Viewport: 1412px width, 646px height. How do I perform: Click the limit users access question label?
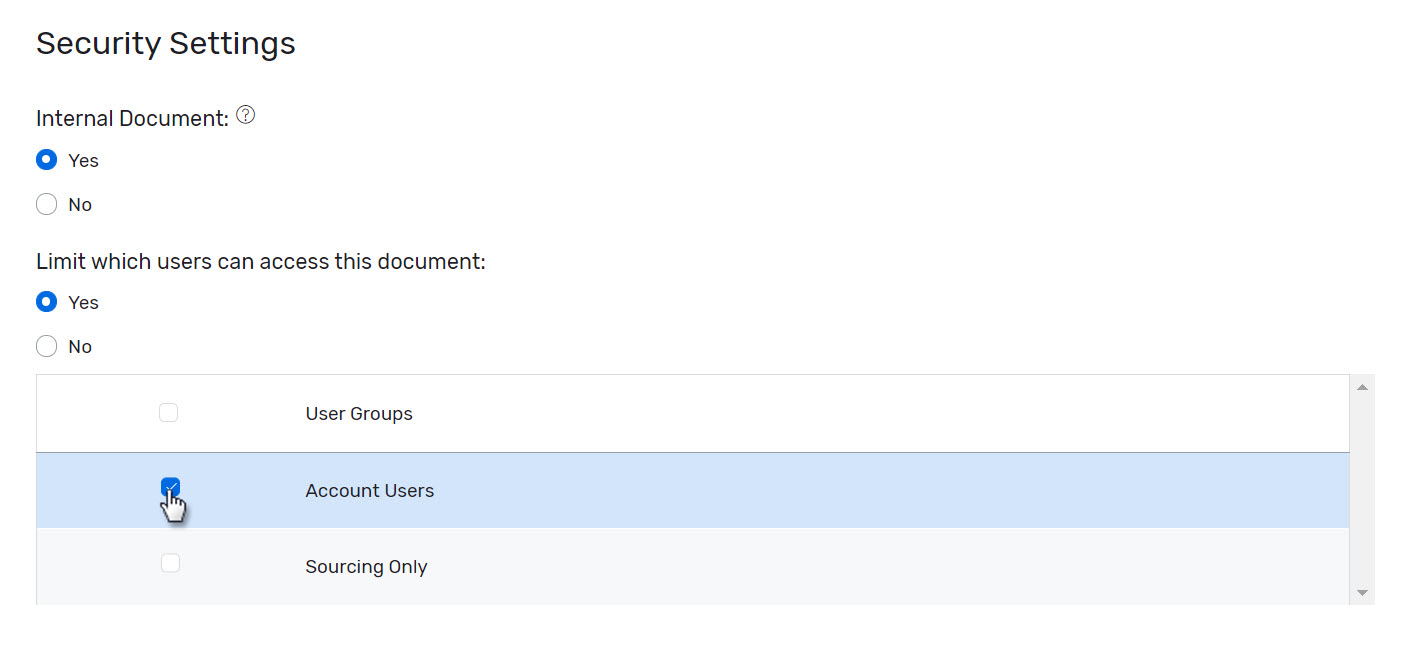pyautogui.click(x=260, y=260)
